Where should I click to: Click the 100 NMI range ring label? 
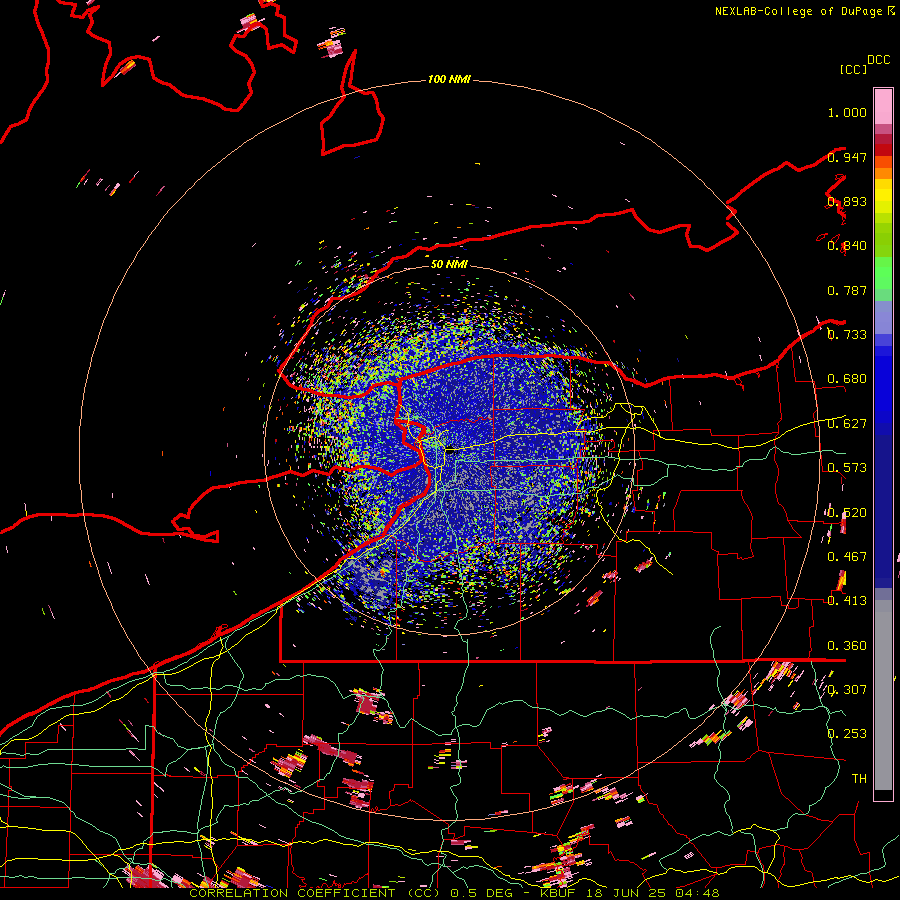(449, 79)
